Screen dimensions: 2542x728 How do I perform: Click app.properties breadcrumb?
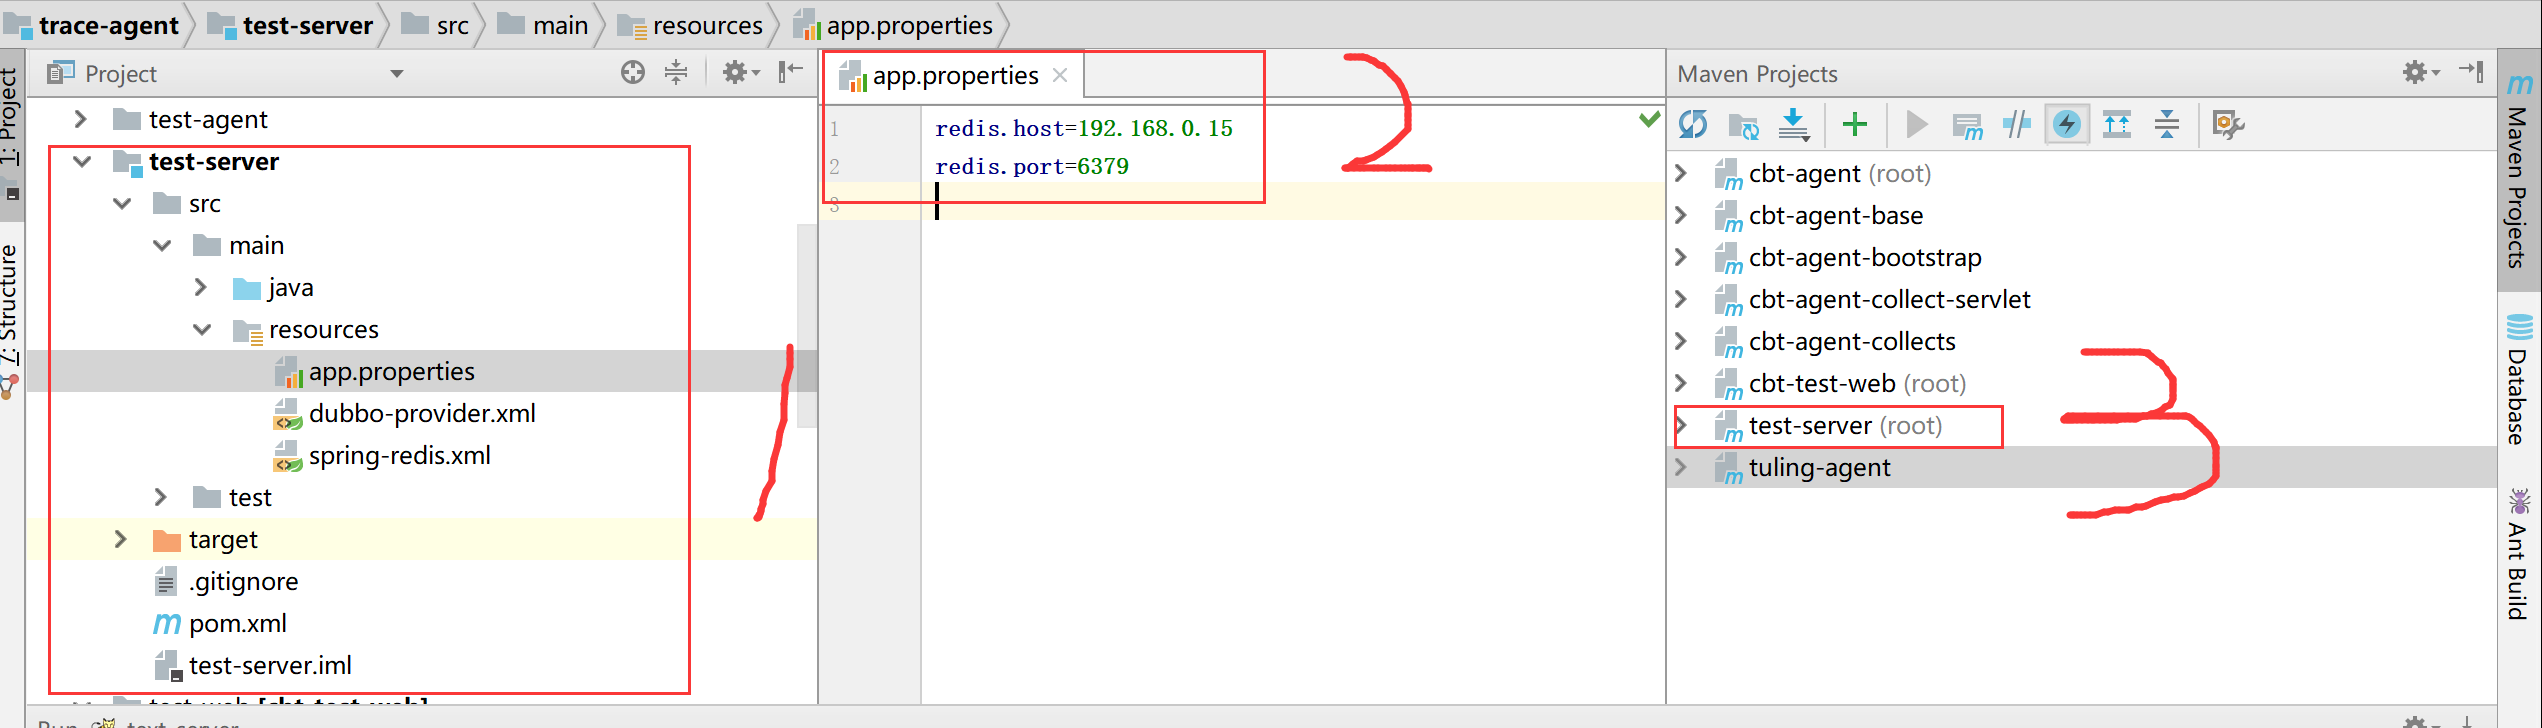[893, 26]
